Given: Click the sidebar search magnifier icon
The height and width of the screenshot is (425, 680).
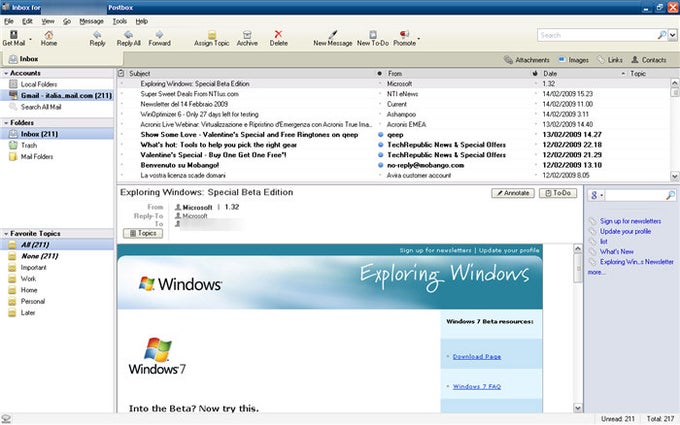Looking at the screenshot, I should tap(670, 195).
